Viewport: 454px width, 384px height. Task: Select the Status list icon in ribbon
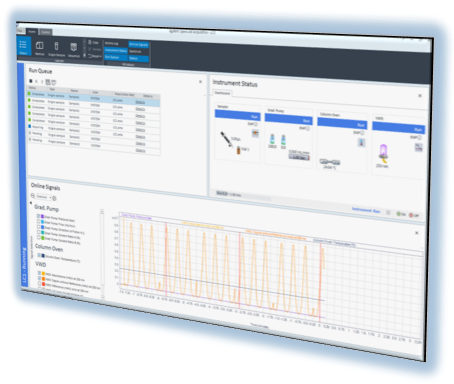pos(23,46)
